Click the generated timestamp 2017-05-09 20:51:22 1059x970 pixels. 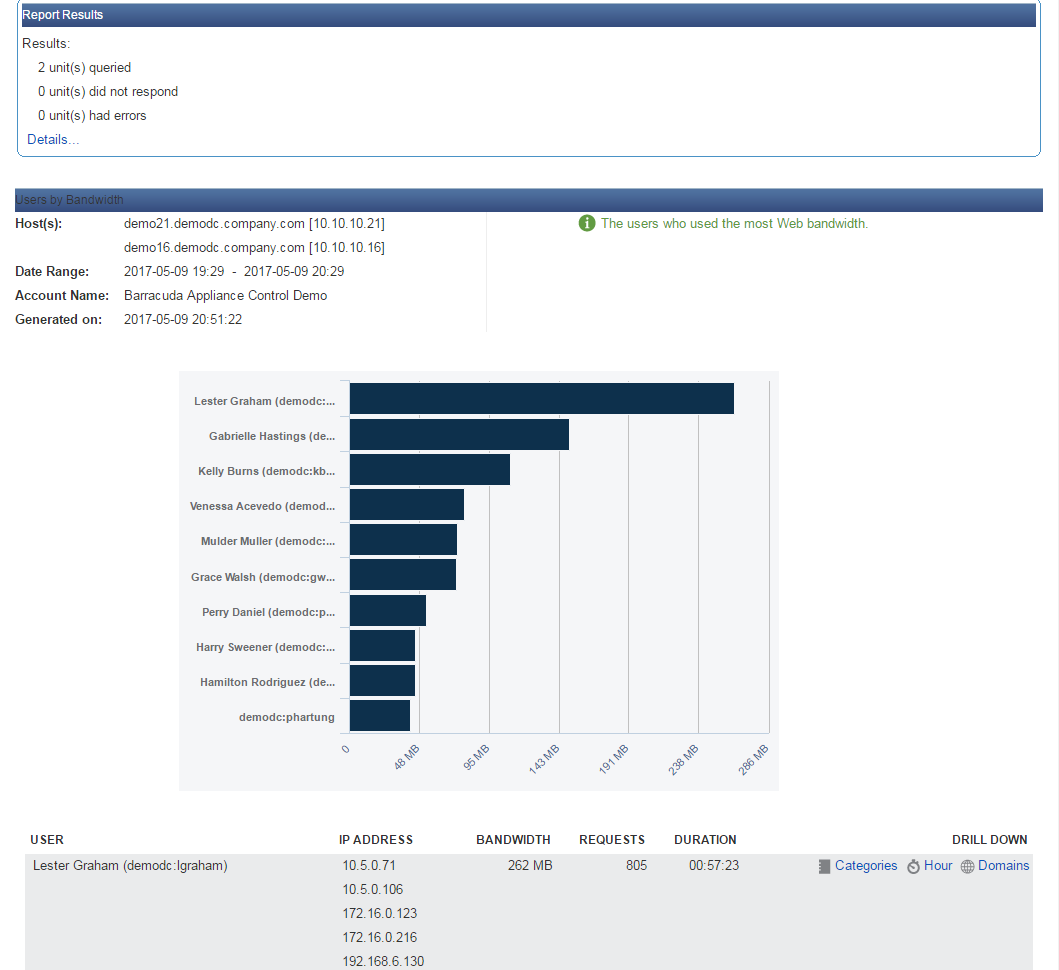coord(182,320)
